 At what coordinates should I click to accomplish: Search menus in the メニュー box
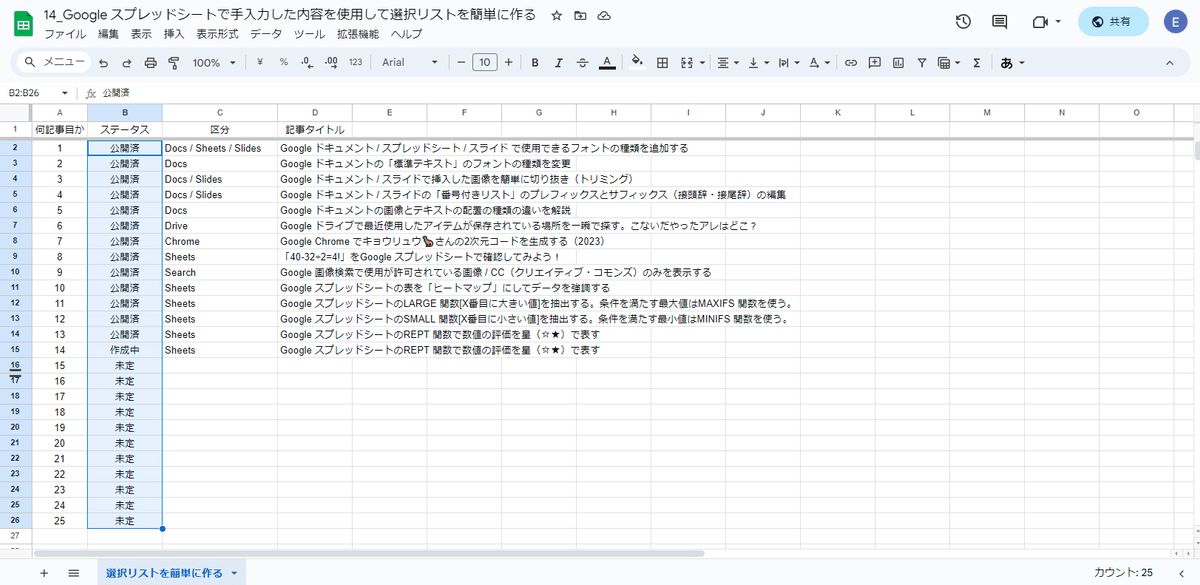click(53, 62)
